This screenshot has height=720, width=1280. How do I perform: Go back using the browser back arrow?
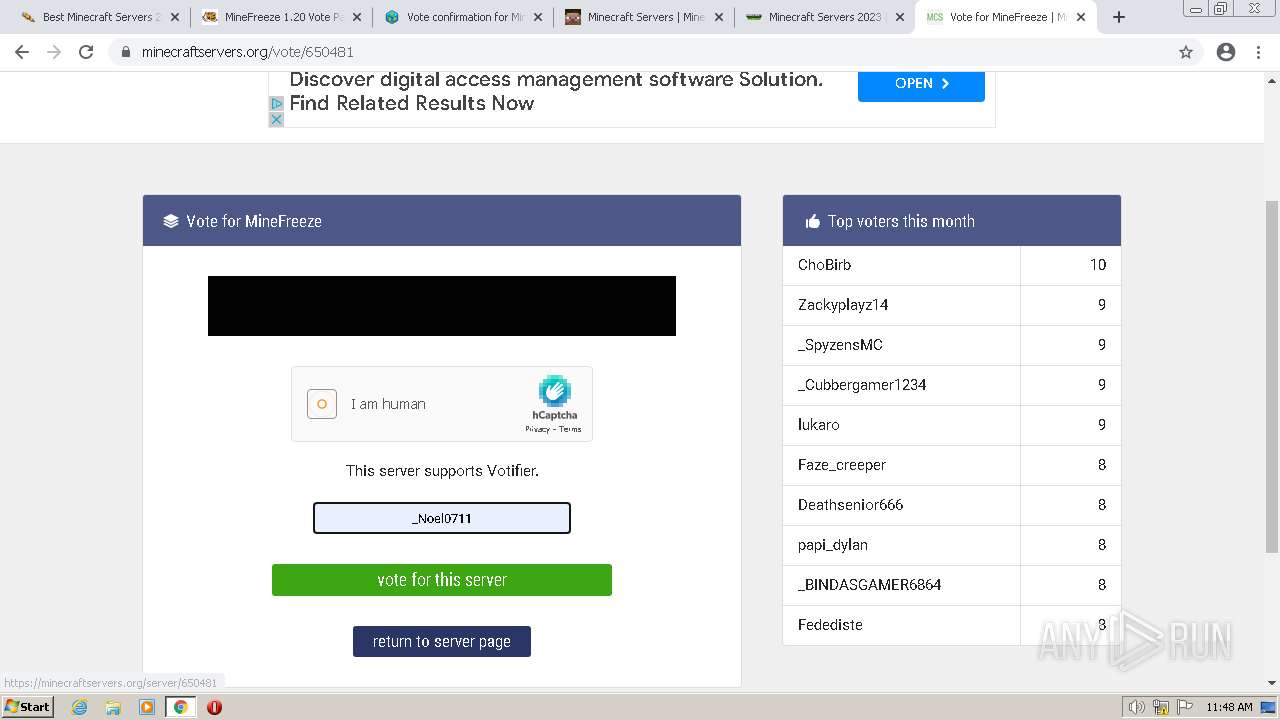point(22,52)
